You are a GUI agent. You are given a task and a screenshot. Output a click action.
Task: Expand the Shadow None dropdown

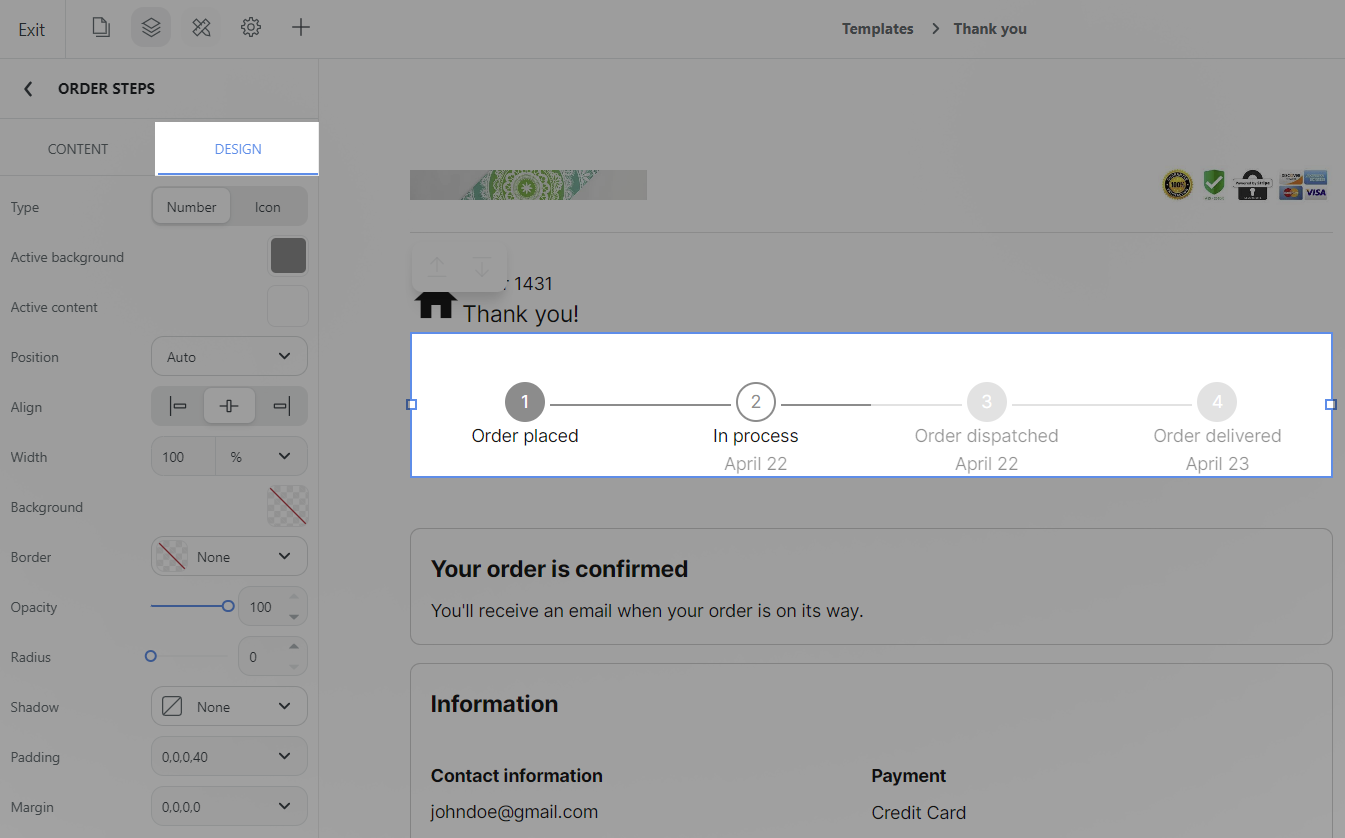(x=229, y=707)
